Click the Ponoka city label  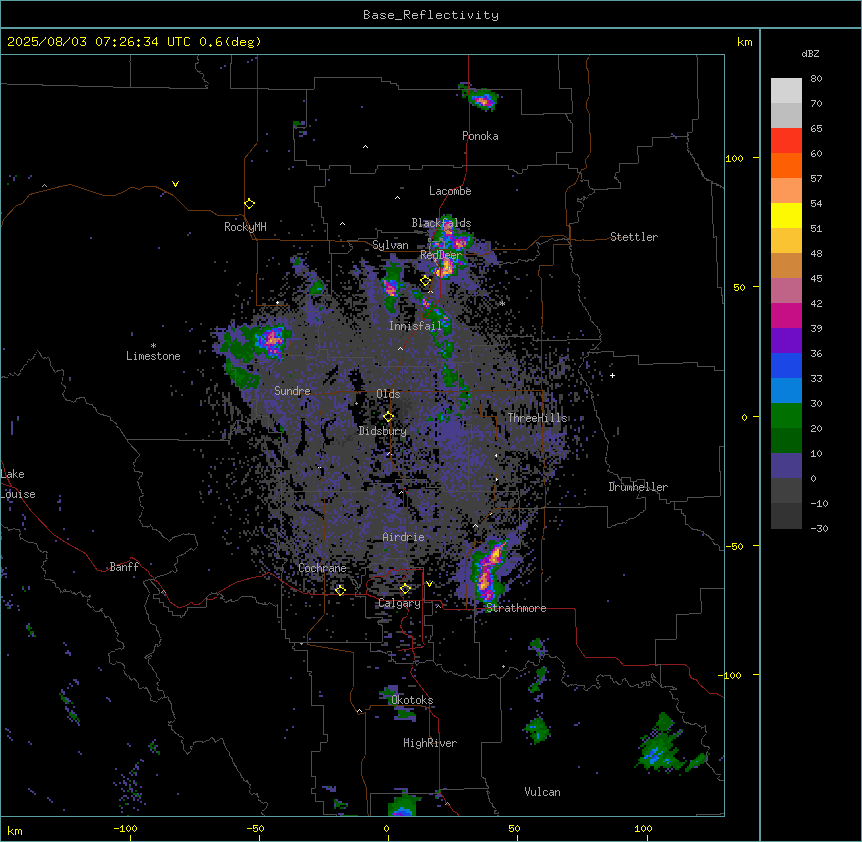(x=480, y=136)
